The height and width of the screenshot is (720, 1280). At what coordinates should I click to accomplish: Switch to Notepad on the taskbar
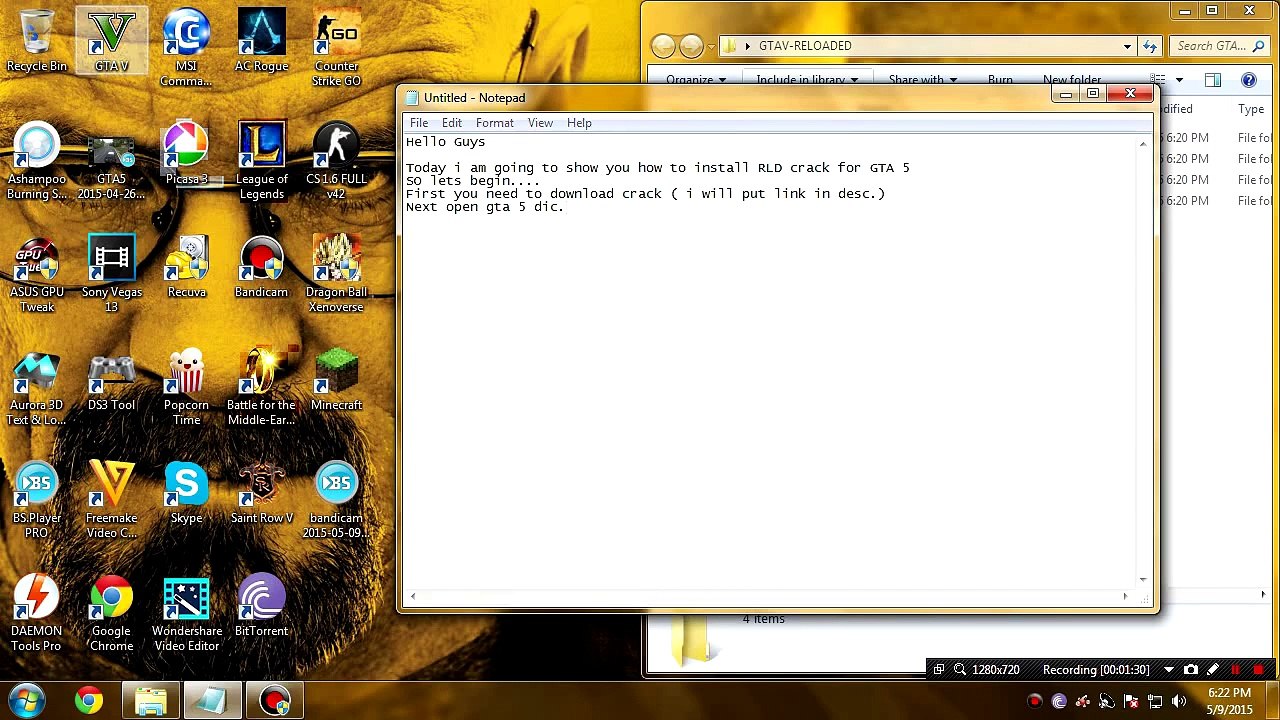[212, 701]
